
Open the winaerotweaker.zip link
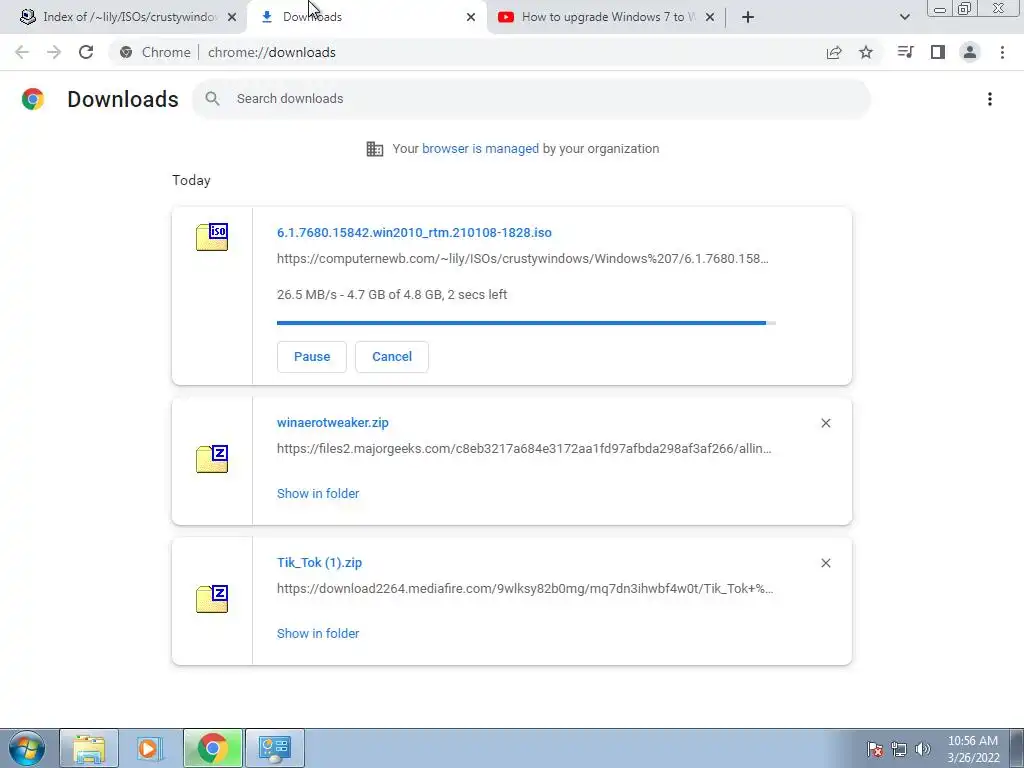[332, 423]
